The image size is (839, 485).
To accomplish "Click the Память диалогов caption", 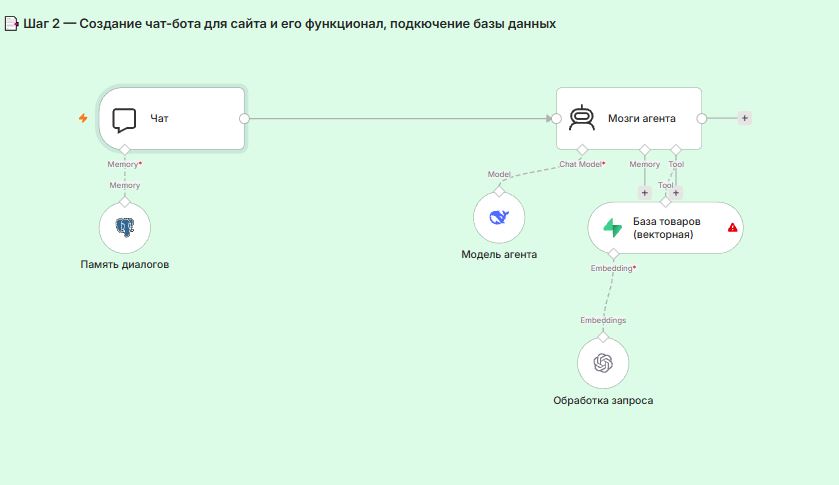I will 125,264.
